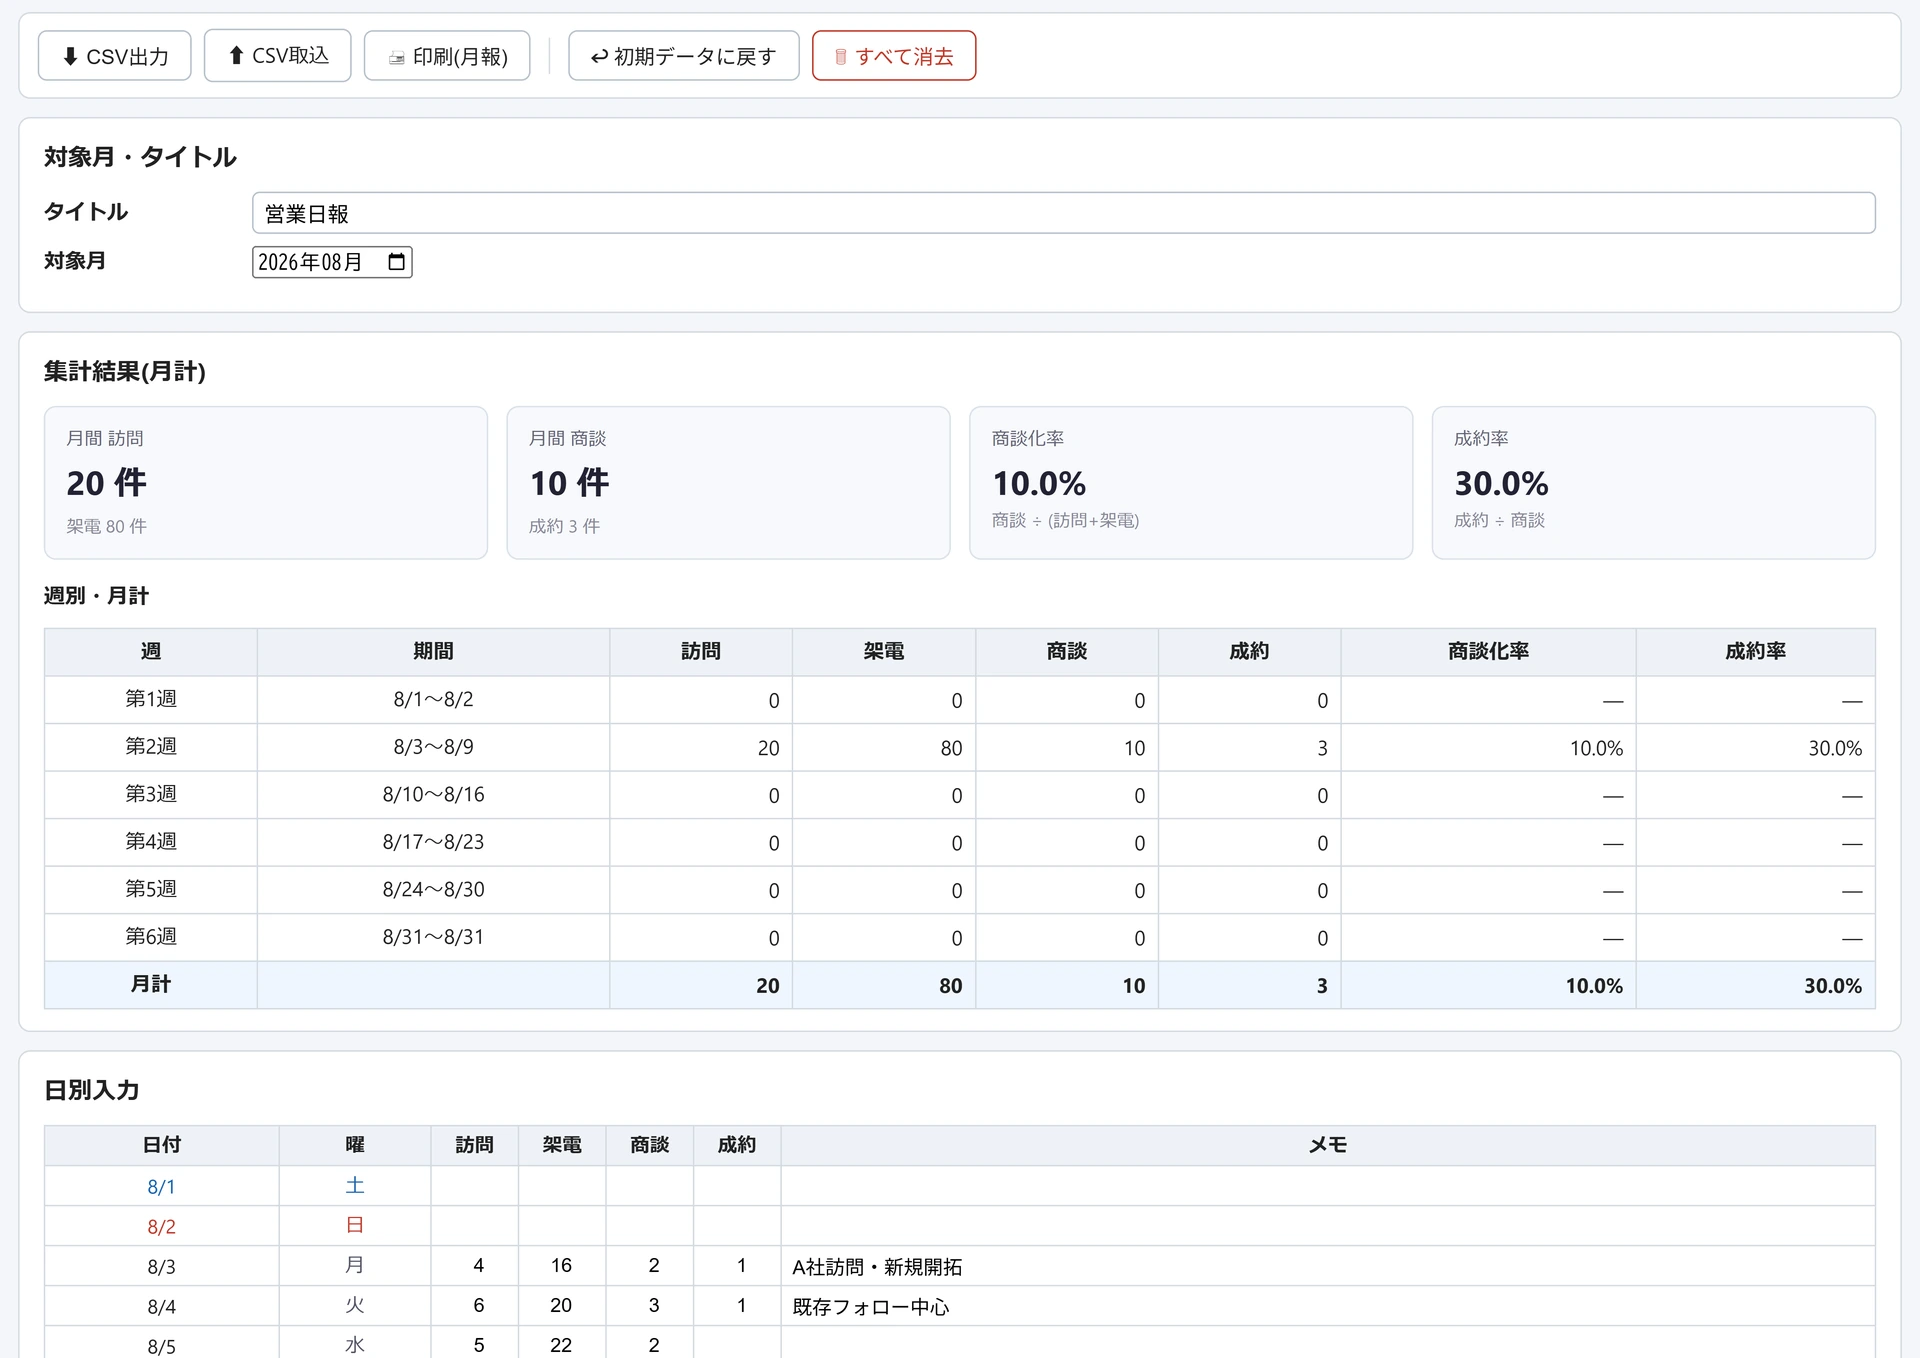Viewport: 1920px width, 1358px height.
Task: Click the タイトル input with 営業日報
Action: coord(1063,213)
